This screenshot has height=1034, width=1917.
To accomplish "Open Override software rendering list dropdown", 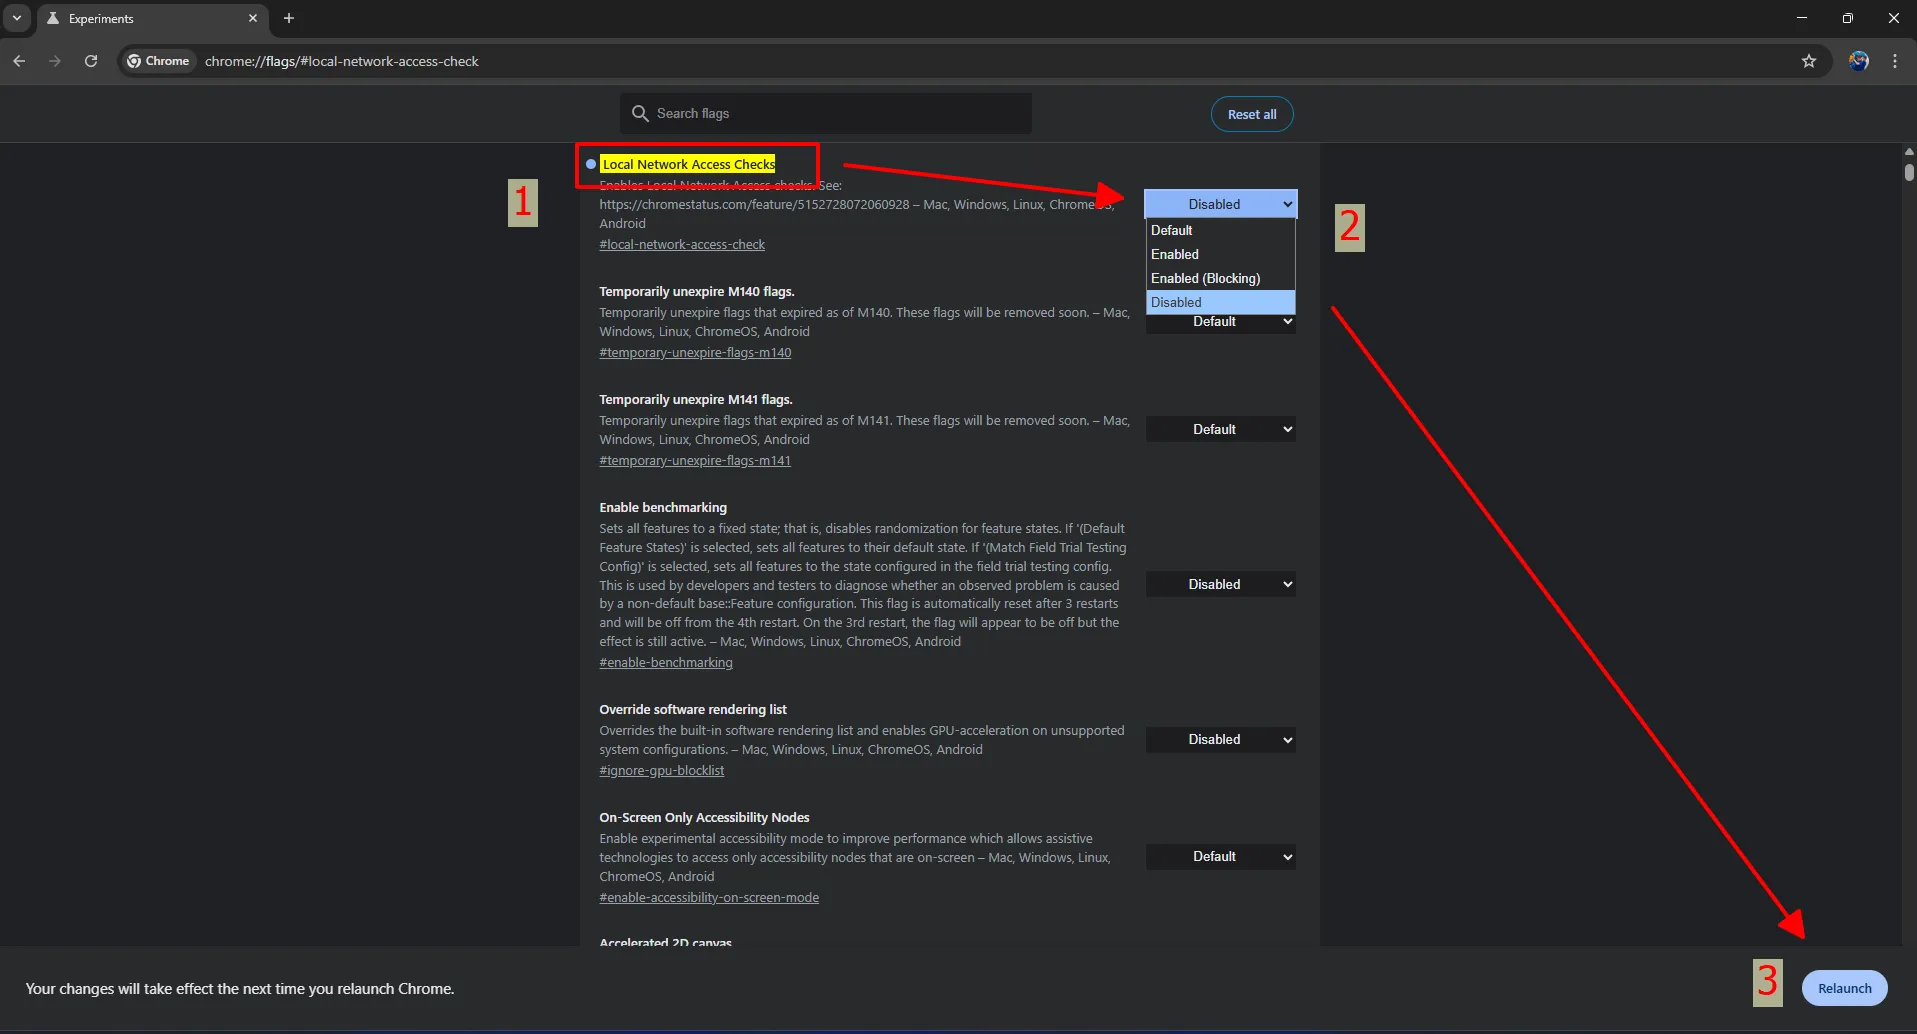I will pos(1220,739).
